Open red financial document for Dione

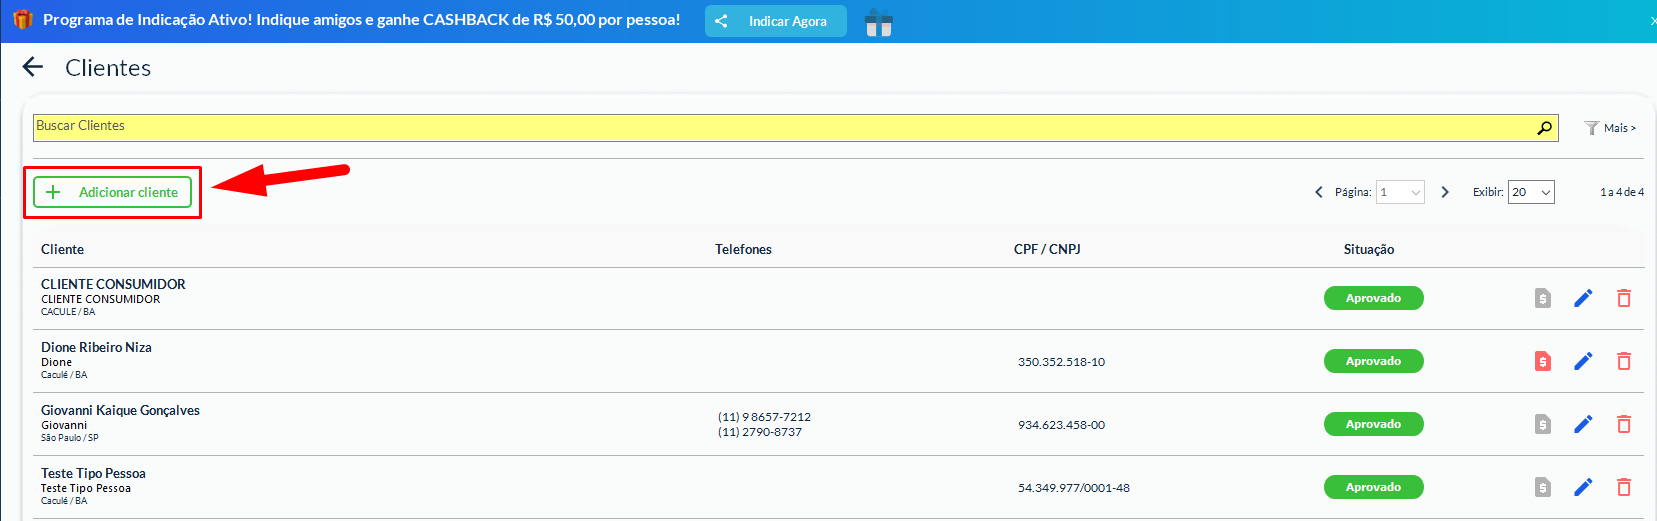[x=1543, y=361]
